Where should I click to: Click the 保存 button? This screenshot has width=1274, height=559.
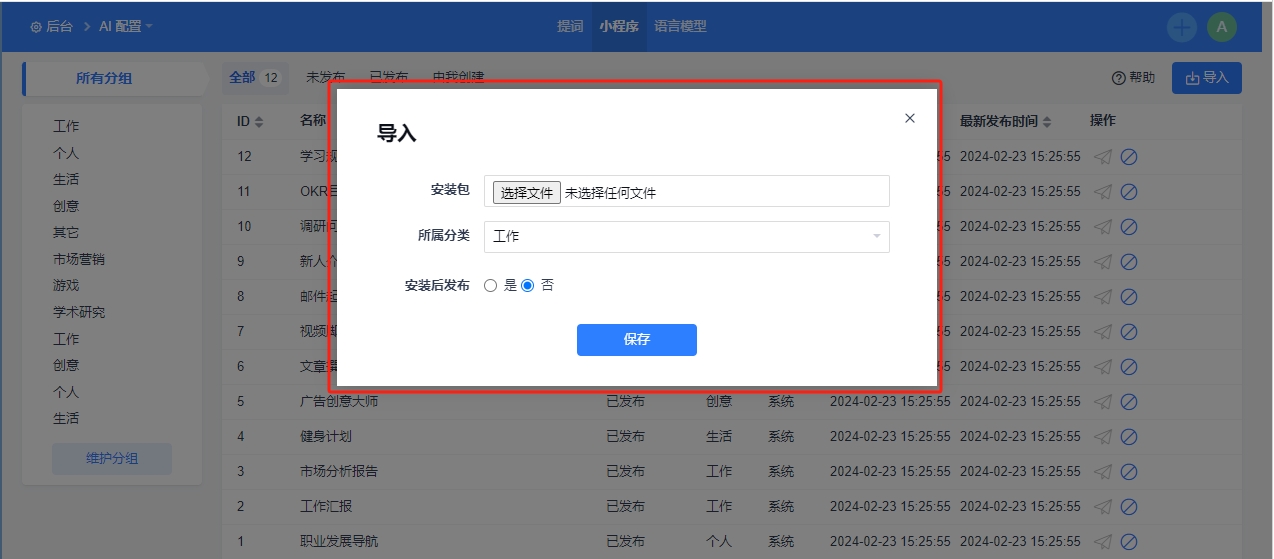coord(636,340)
